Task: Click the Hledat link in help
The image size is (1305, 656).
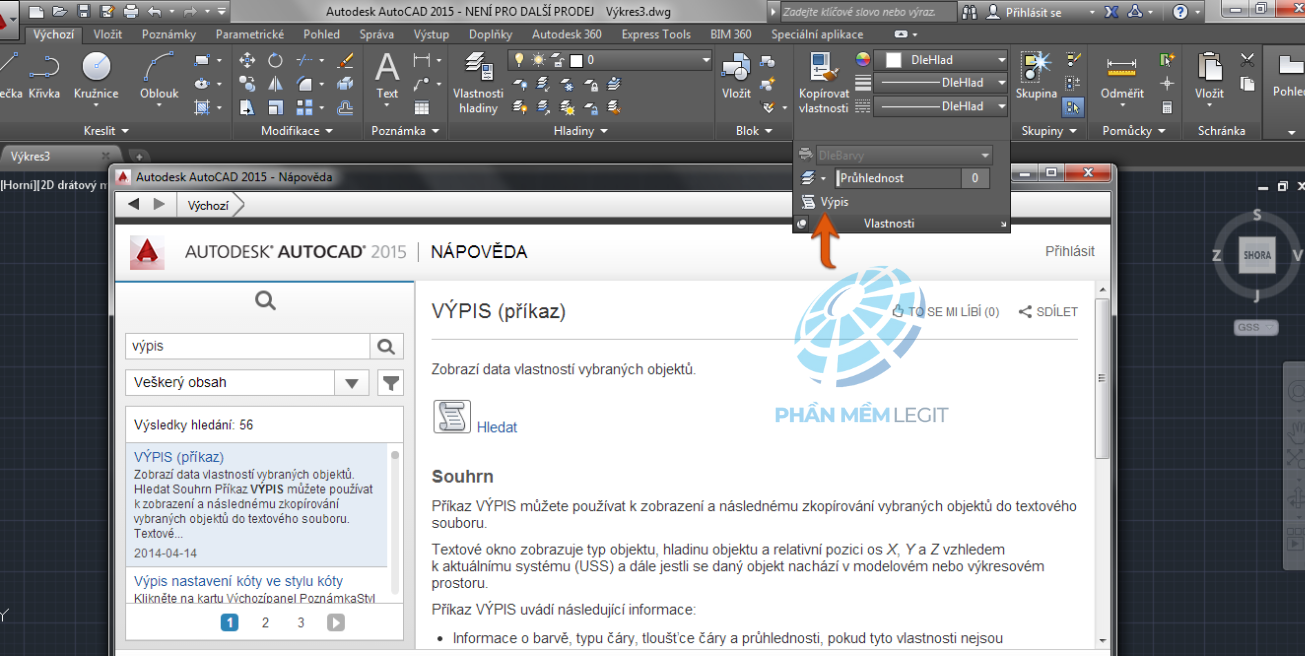Action: point(497,427)
